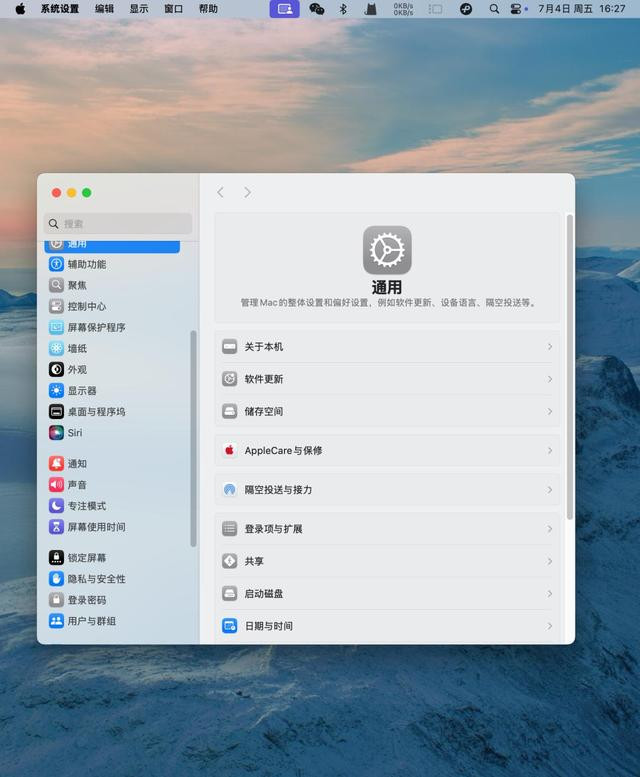The image size is (640, 777).
Task: Open the 帮助 menu
Action: 208,9
